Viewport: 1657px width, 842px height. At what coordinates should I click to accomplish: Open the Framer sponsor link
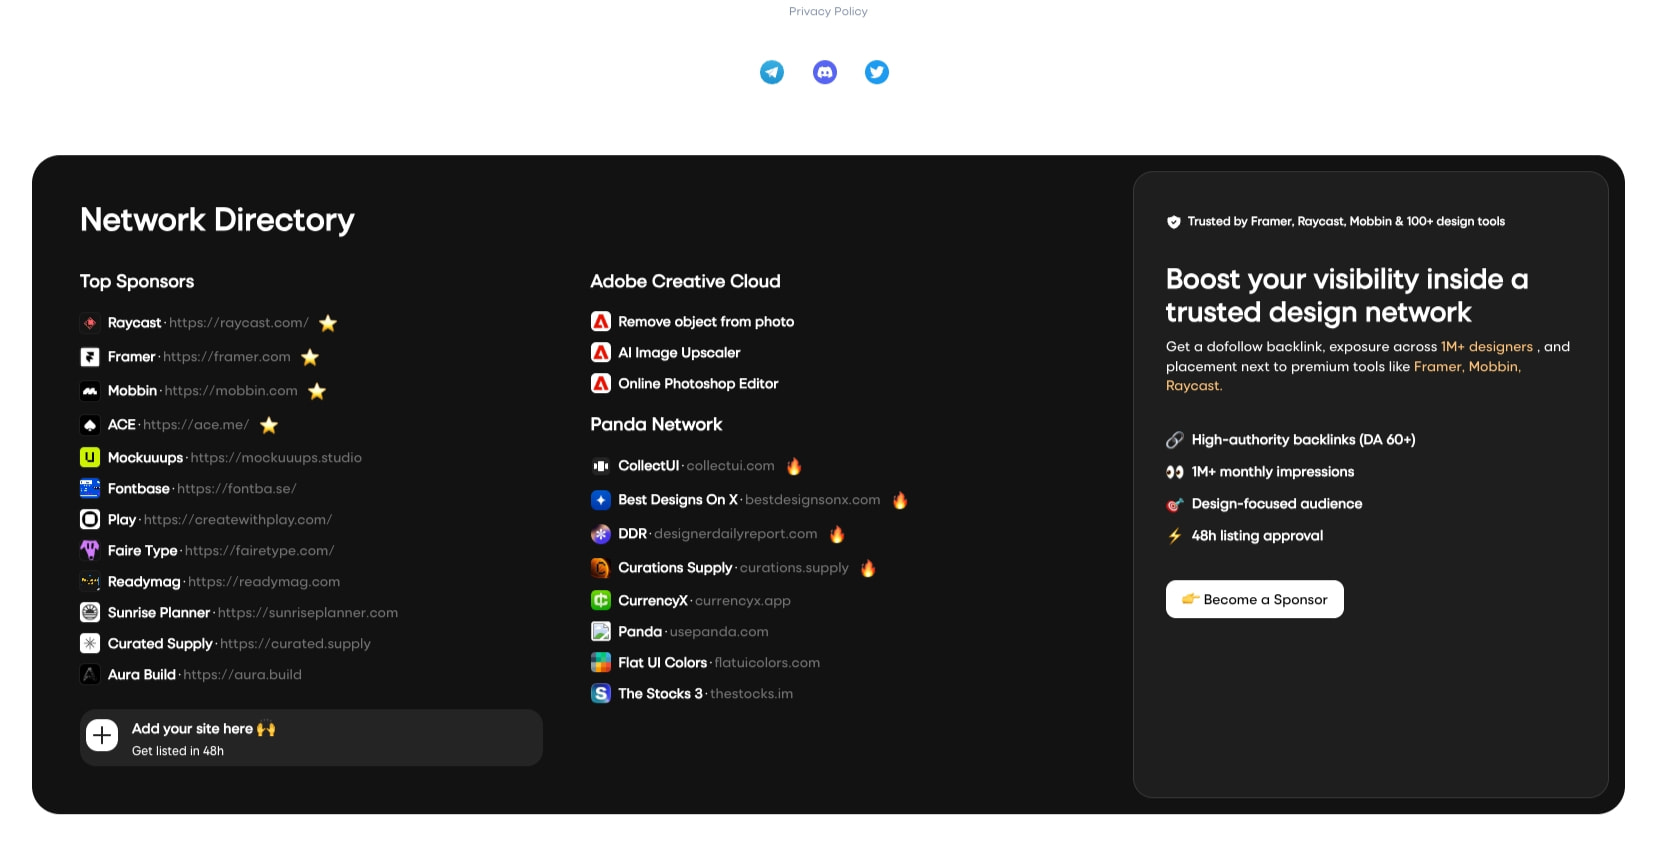(199, 357)
